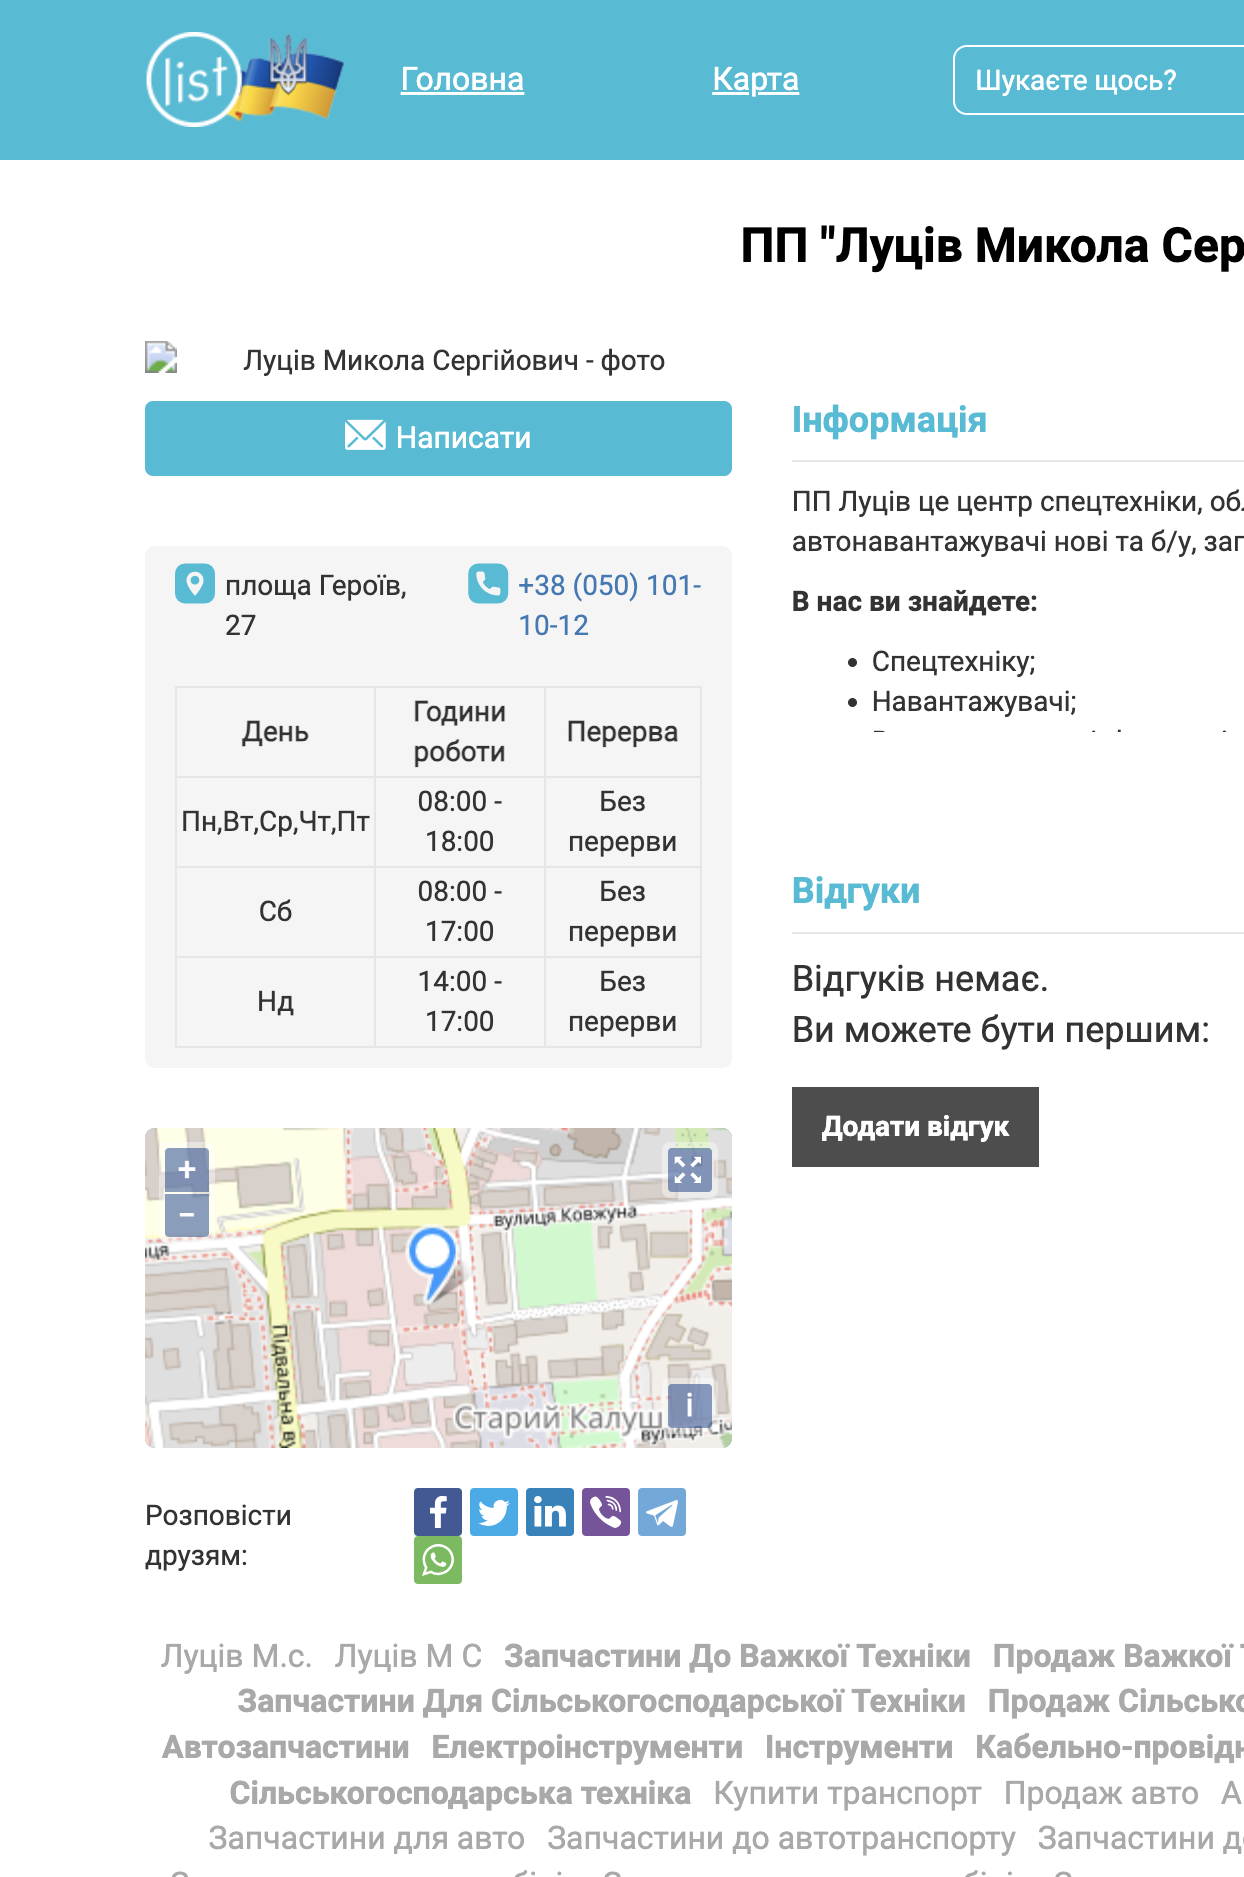Click the Написати message button

coord(438,438)
